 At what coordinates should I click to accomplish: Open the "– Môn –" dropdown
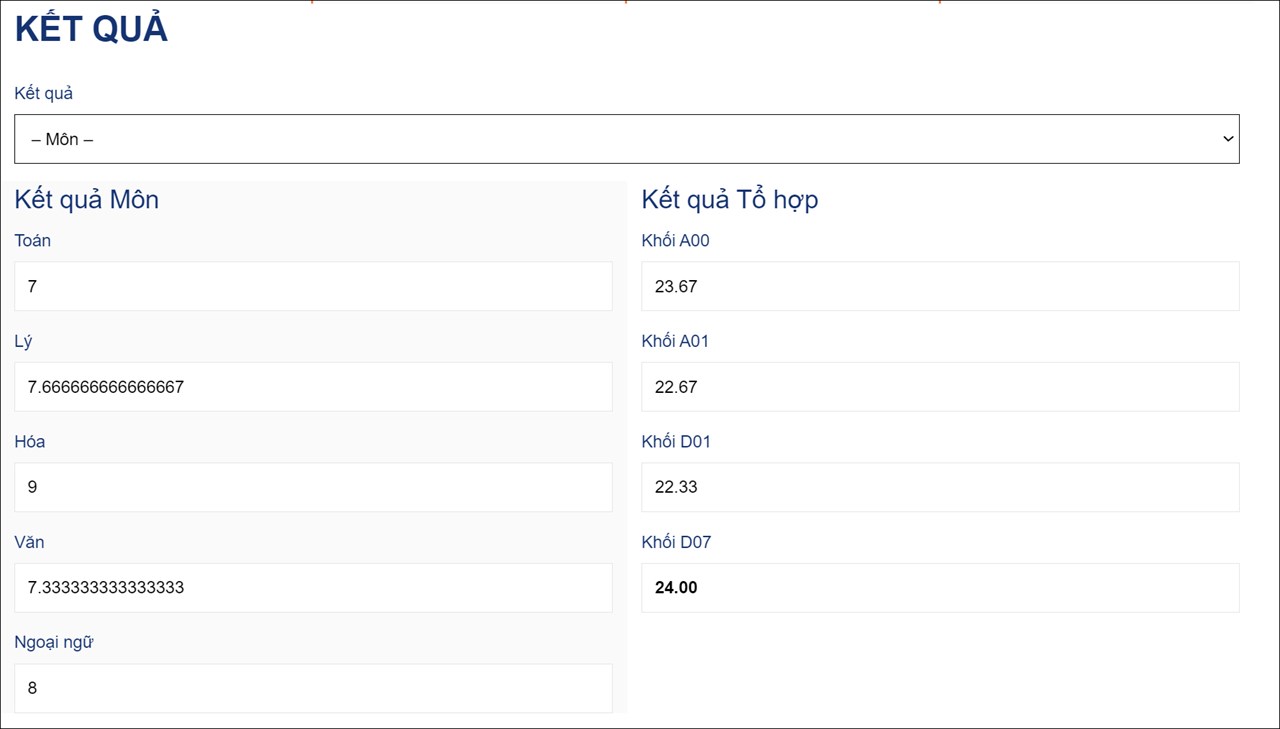pyautogui.click(x=626, y=139)
